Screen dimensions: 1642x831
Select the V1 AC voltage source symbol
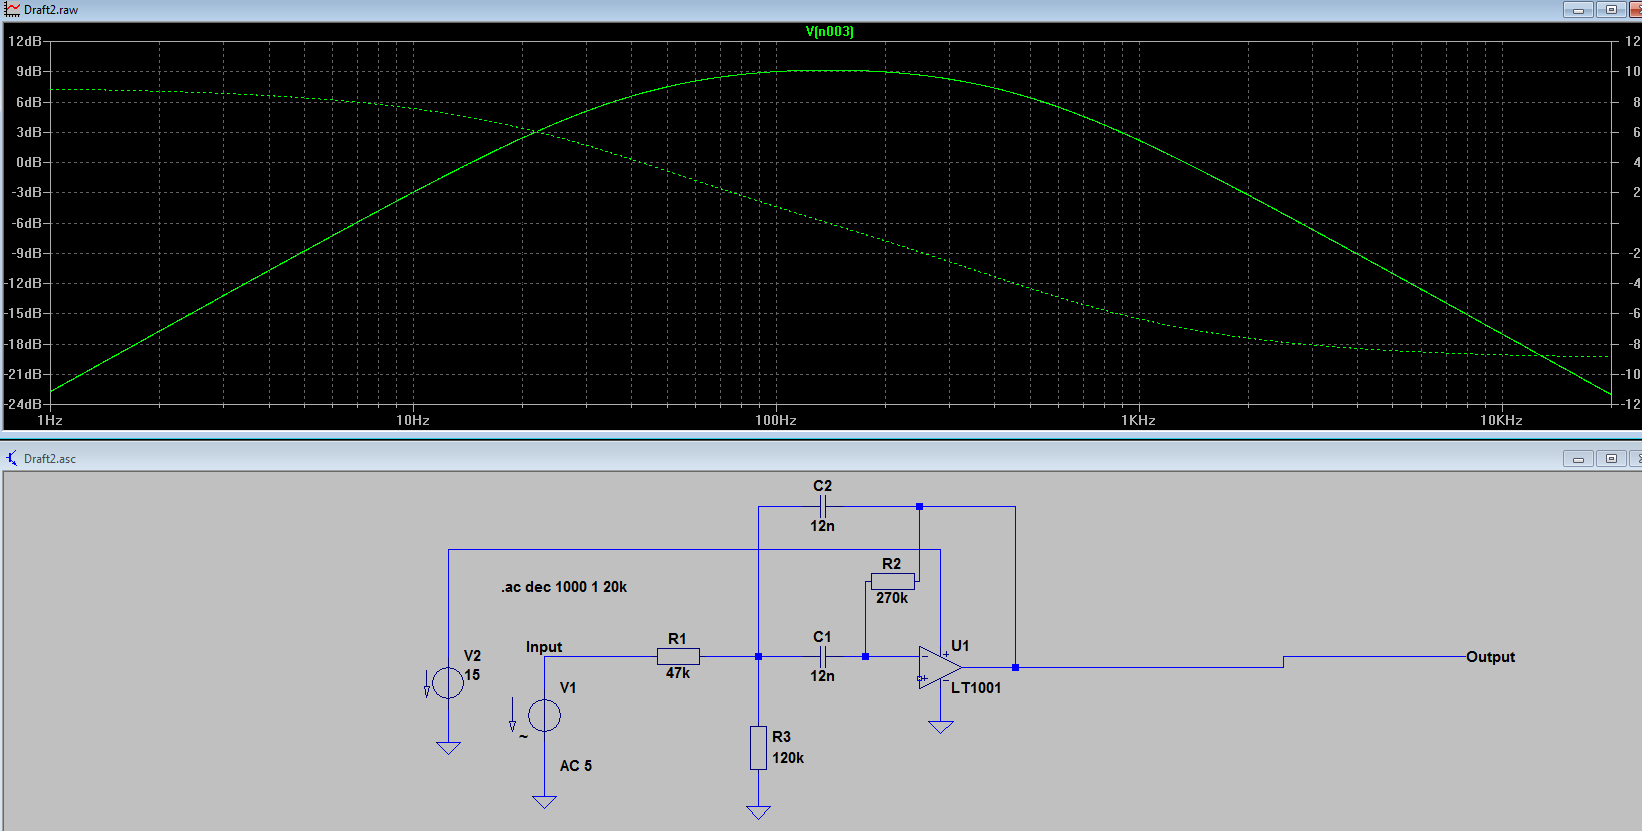544,715
